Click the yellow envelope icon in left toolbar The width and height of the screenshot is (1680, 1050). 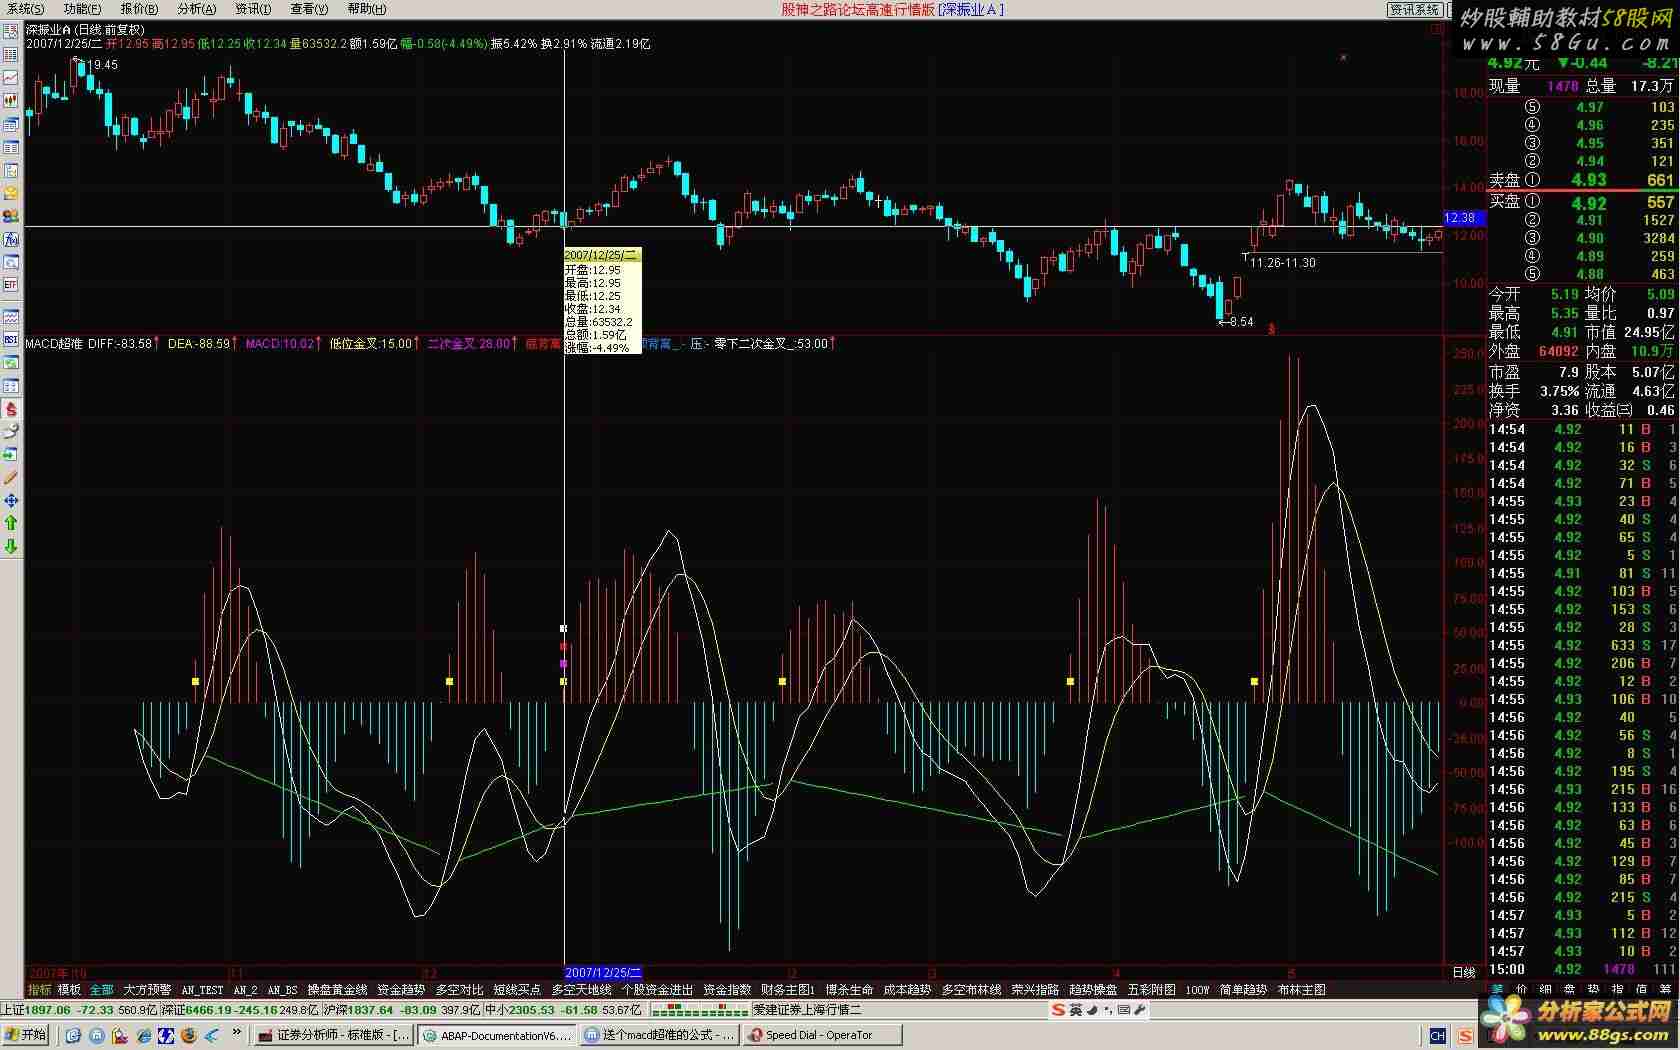(x=11, y=192)
